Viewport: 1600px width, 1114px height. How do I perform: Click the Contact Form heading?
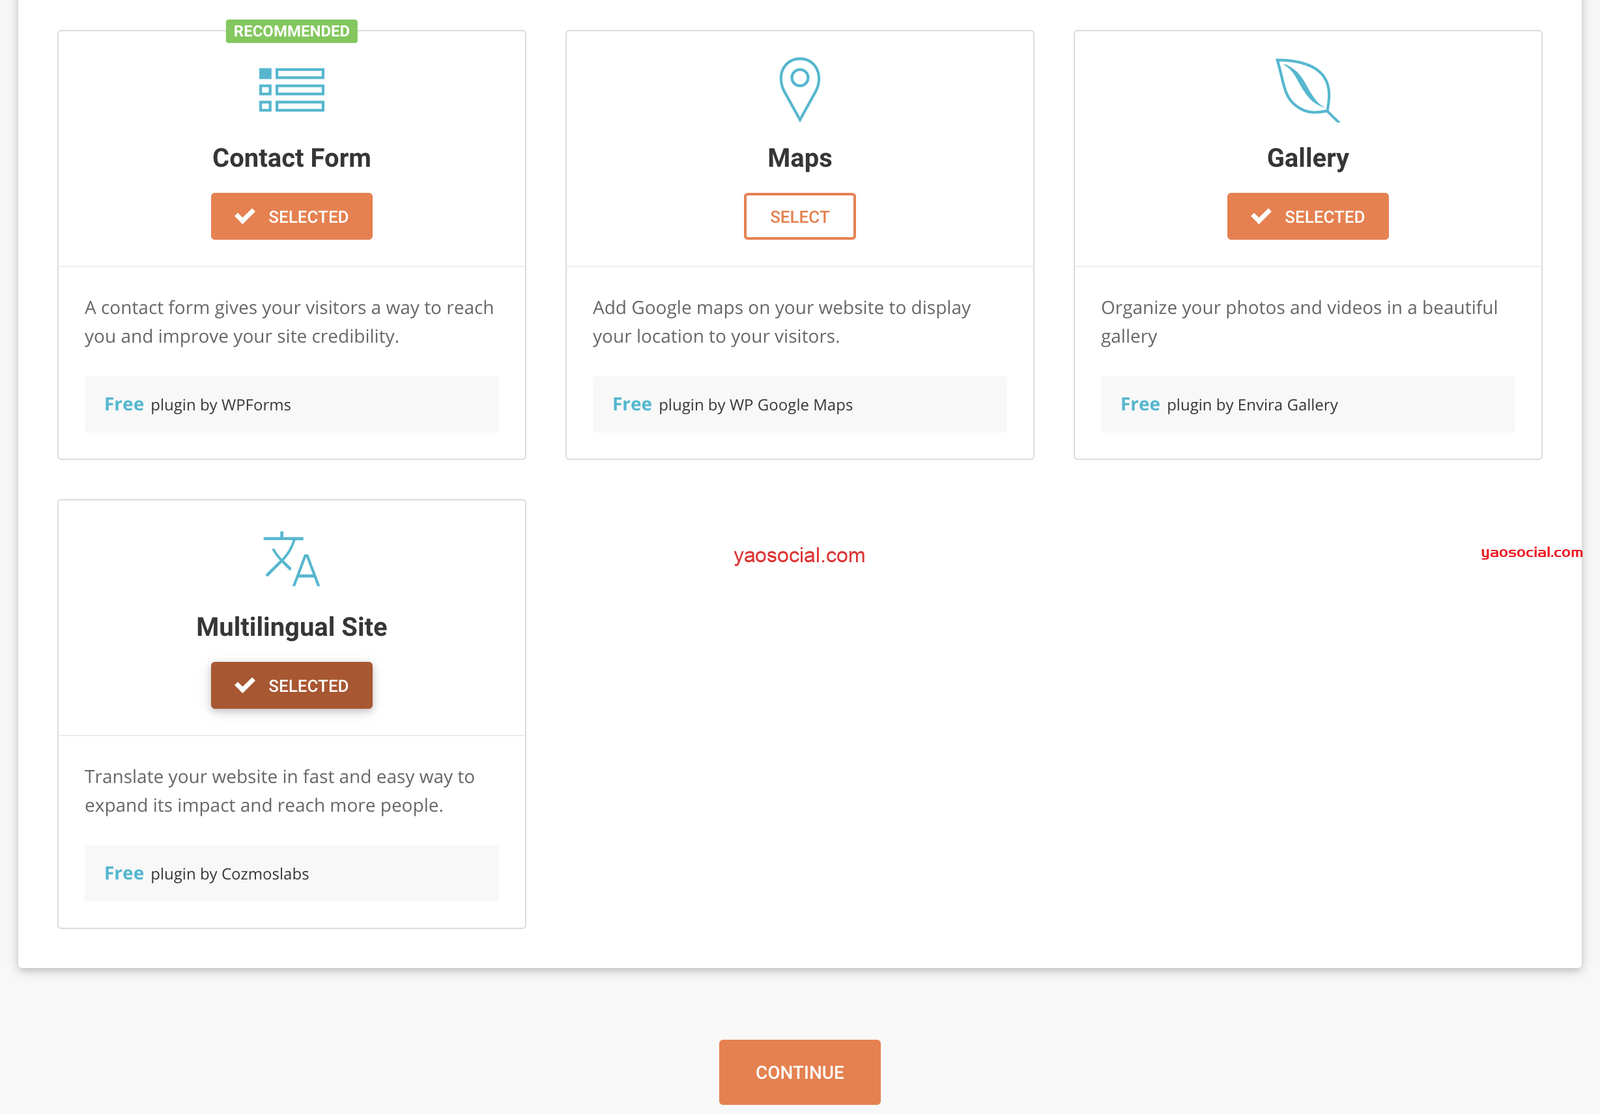pos(291,158)
